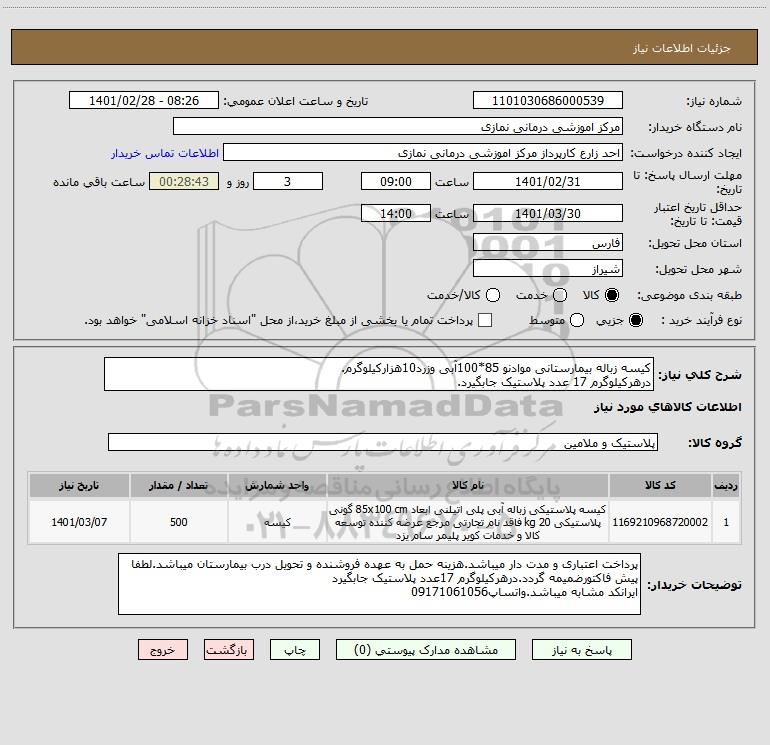Click row number 1 cell

click(x=726, y=522)
